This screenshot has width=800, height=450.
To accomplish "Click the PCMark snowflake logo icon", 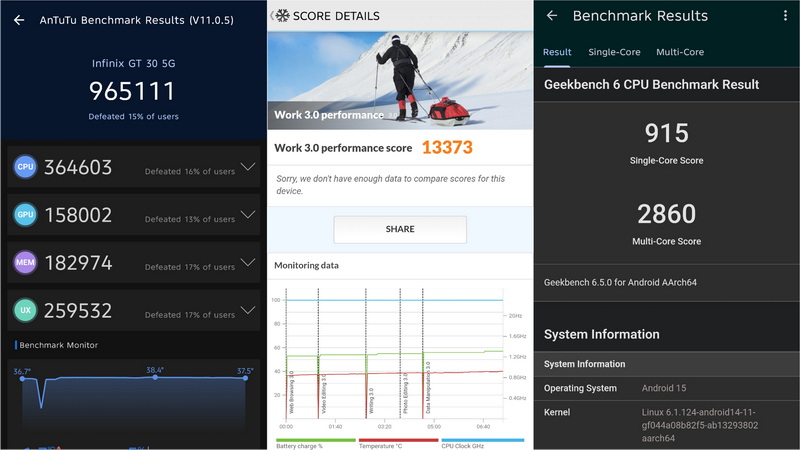I will pos(281,16).
